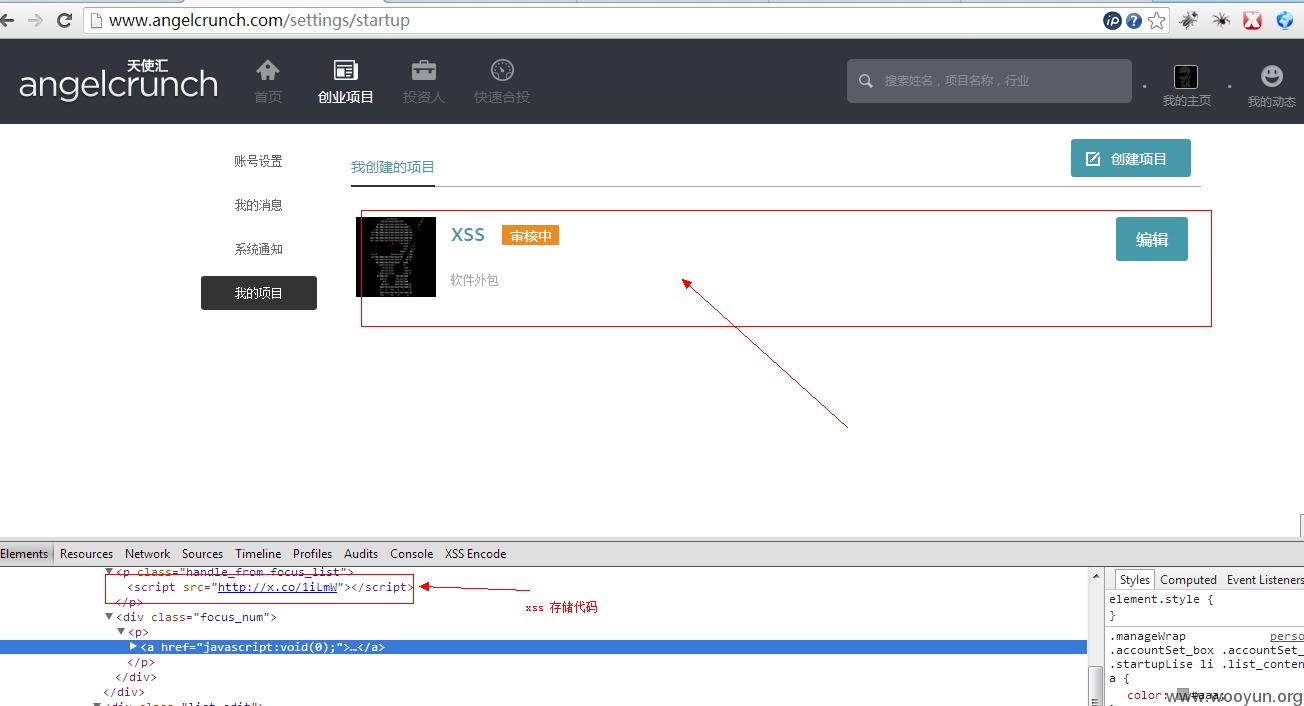
Task: Switch to DevTools Network tab
Action: (x=147, y=554)
